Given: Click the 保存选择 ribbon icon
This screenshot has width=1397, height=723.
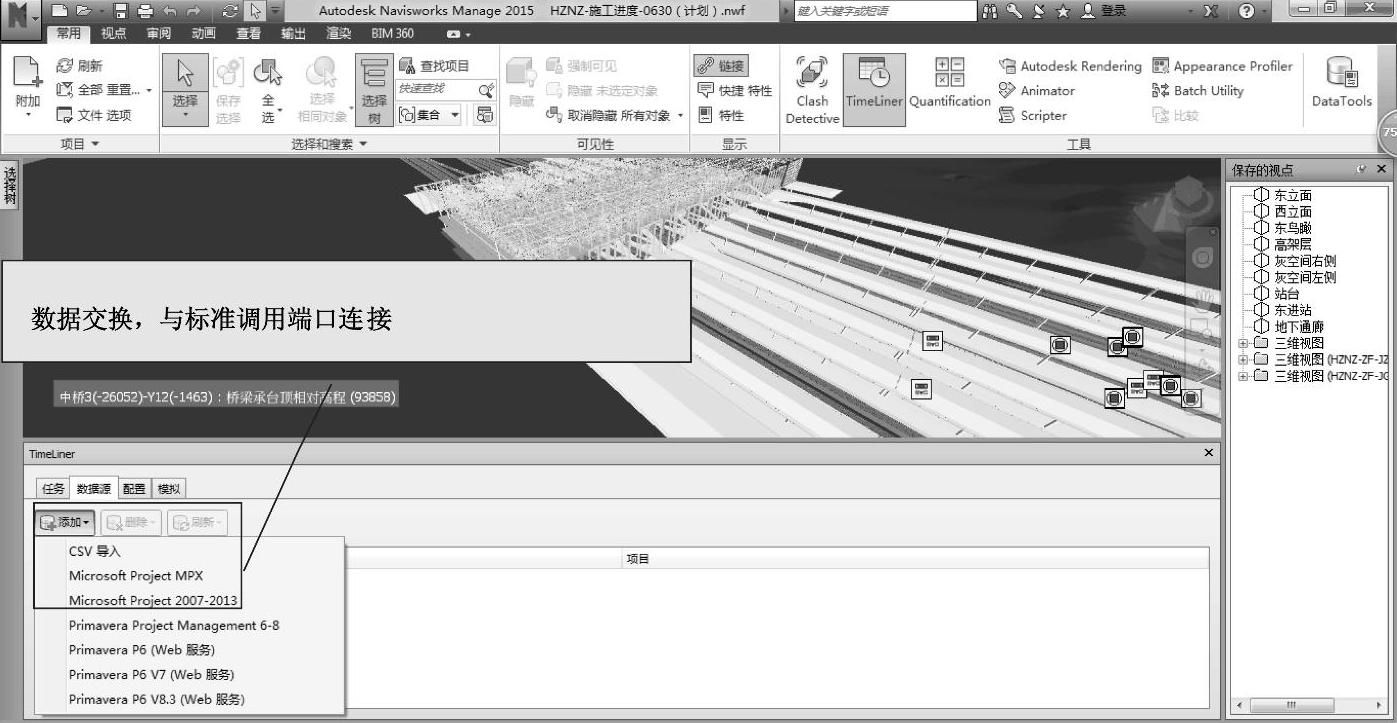Looking at the screenshot, I should [228, 90].
